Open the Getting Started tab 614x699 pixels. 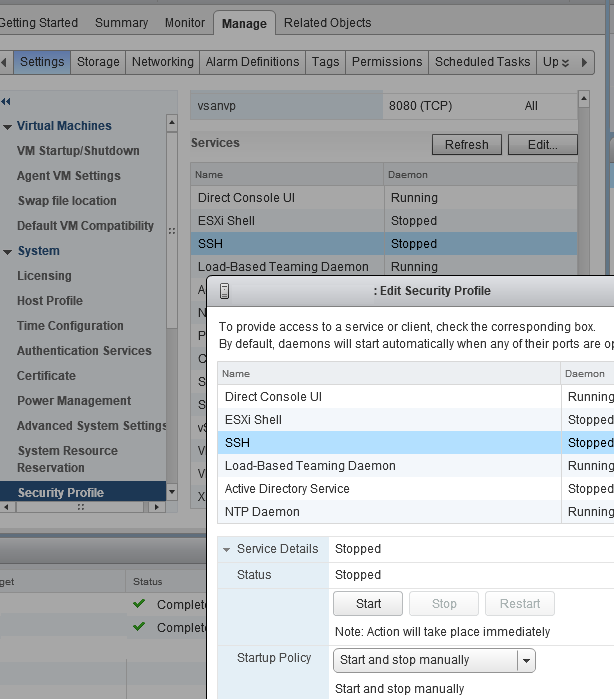38,23
